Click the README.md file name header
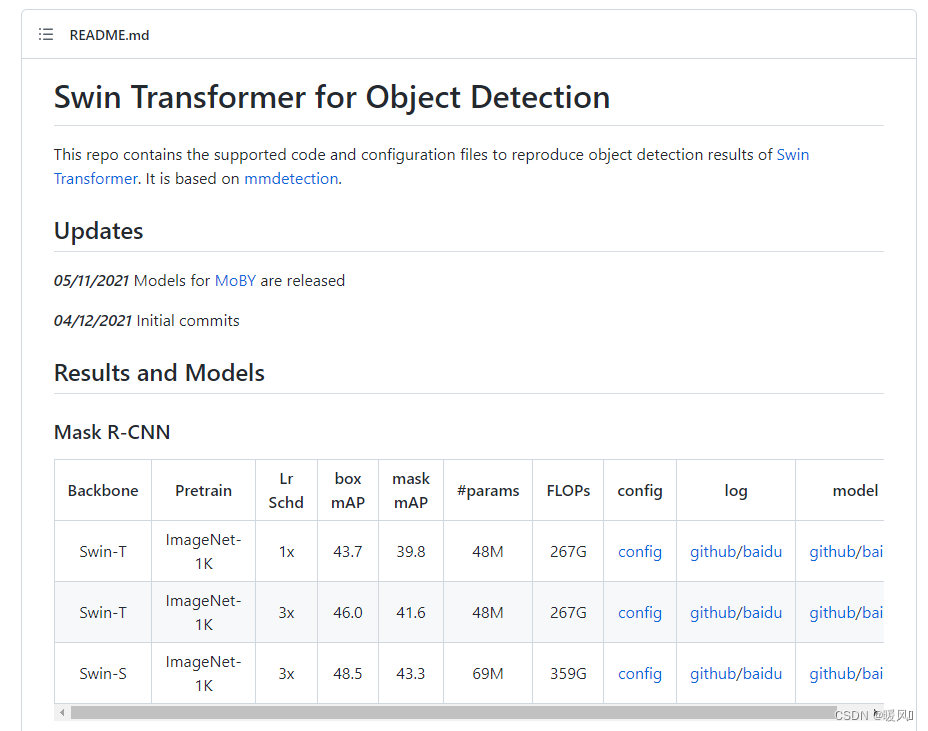Viewport: 928px width, 731px height. (109, 35)
